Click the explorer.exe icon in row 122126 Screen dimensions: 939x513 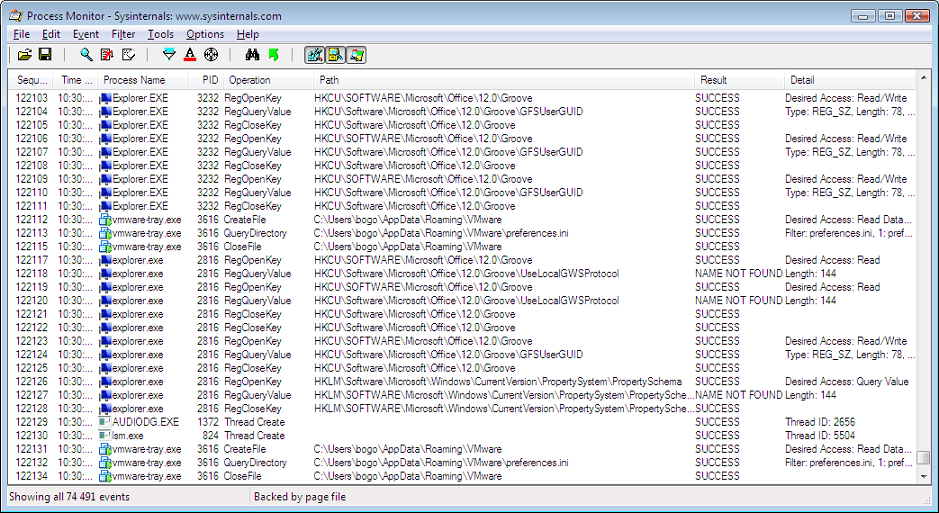tap(106, 382)
